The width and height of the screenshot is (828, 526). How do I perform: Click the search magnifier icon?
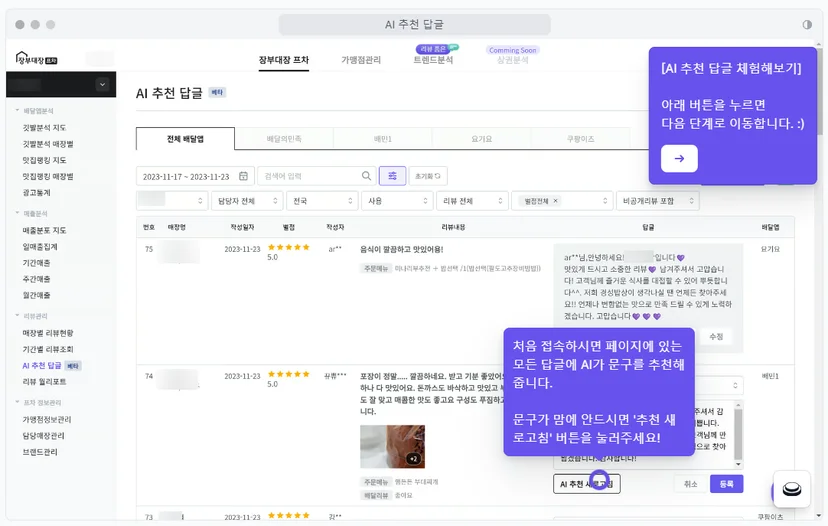[x=366, y=176]
